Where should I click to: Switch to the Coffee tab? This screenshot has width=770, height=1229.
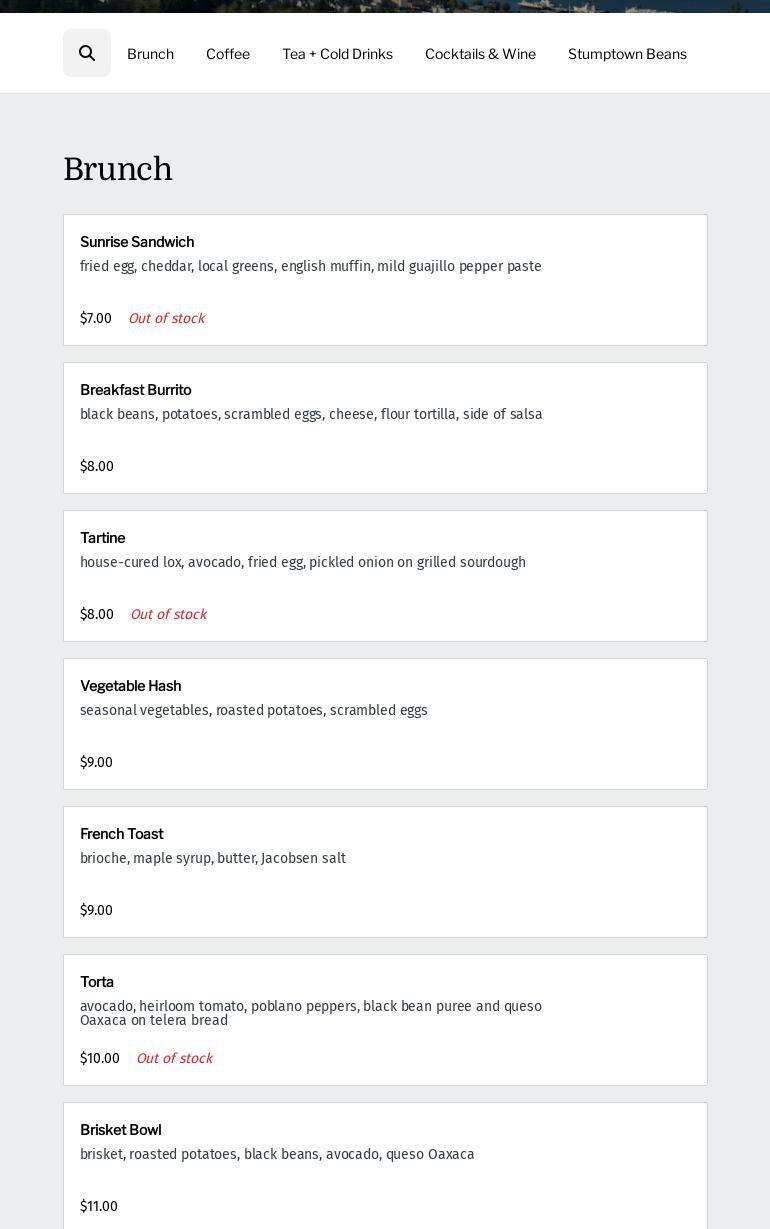click(x=228, y=54)
